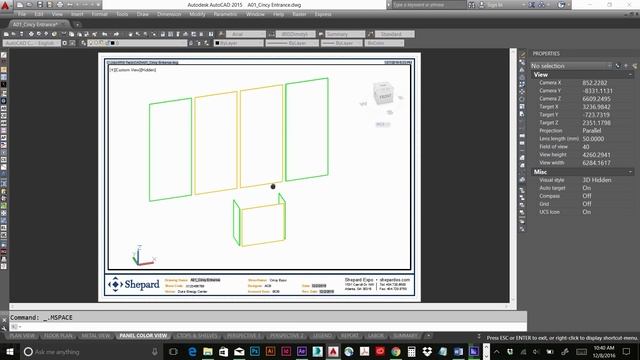640x360 pixels.
Task: Open ByColor plot style dropdown
Action: pos(384,43)
